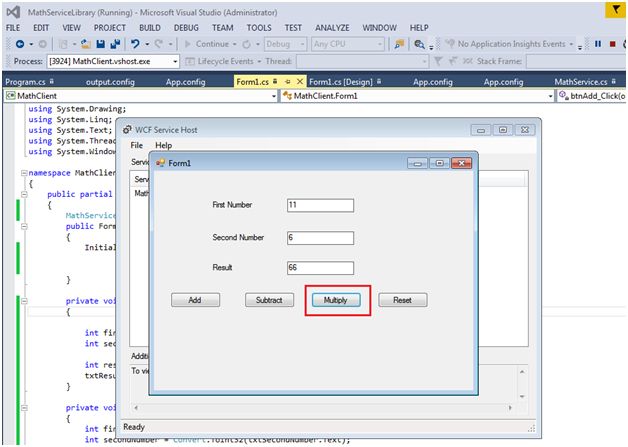Click the Break All pause icon
This screenshot has width=628, height=447.
point(598,44)
